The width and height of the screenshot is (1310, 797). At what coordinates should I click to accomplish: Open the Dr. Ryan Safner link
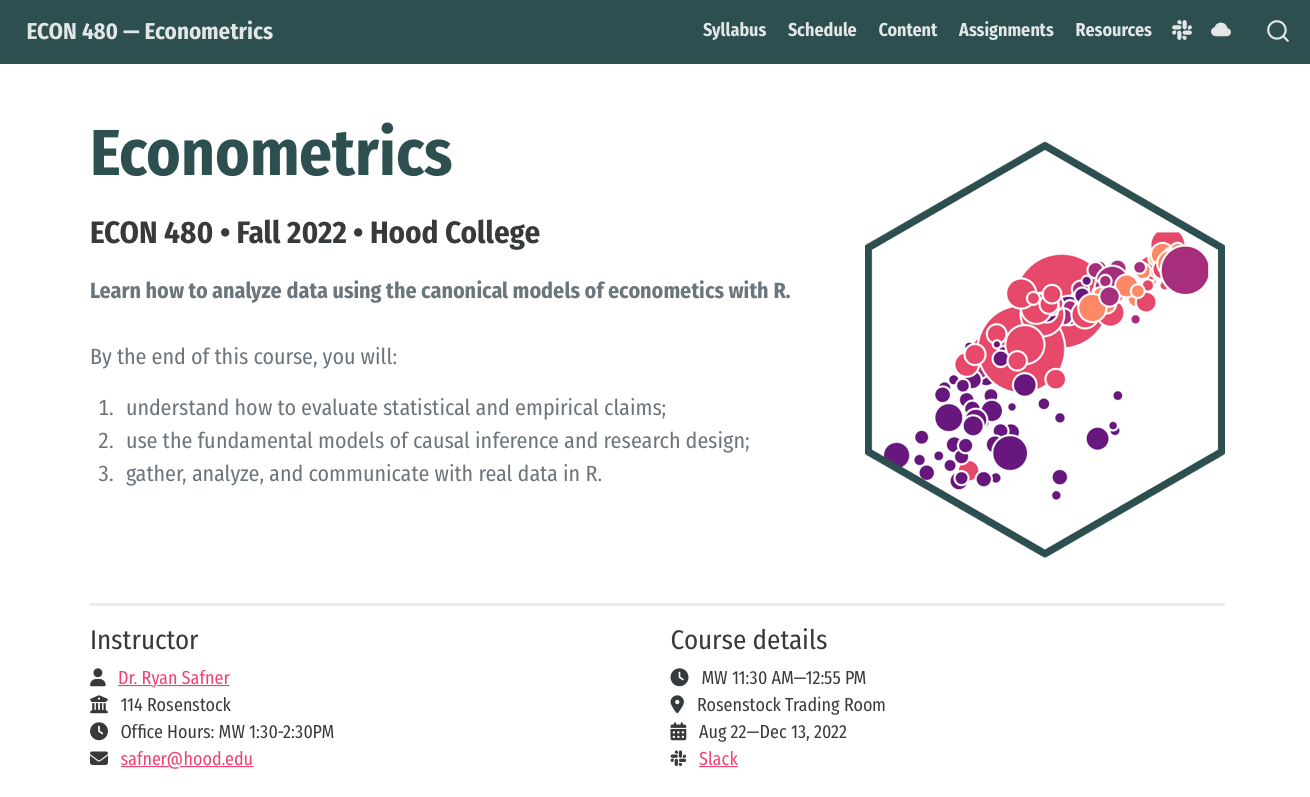pyautogui.click(x=174, y=678)
